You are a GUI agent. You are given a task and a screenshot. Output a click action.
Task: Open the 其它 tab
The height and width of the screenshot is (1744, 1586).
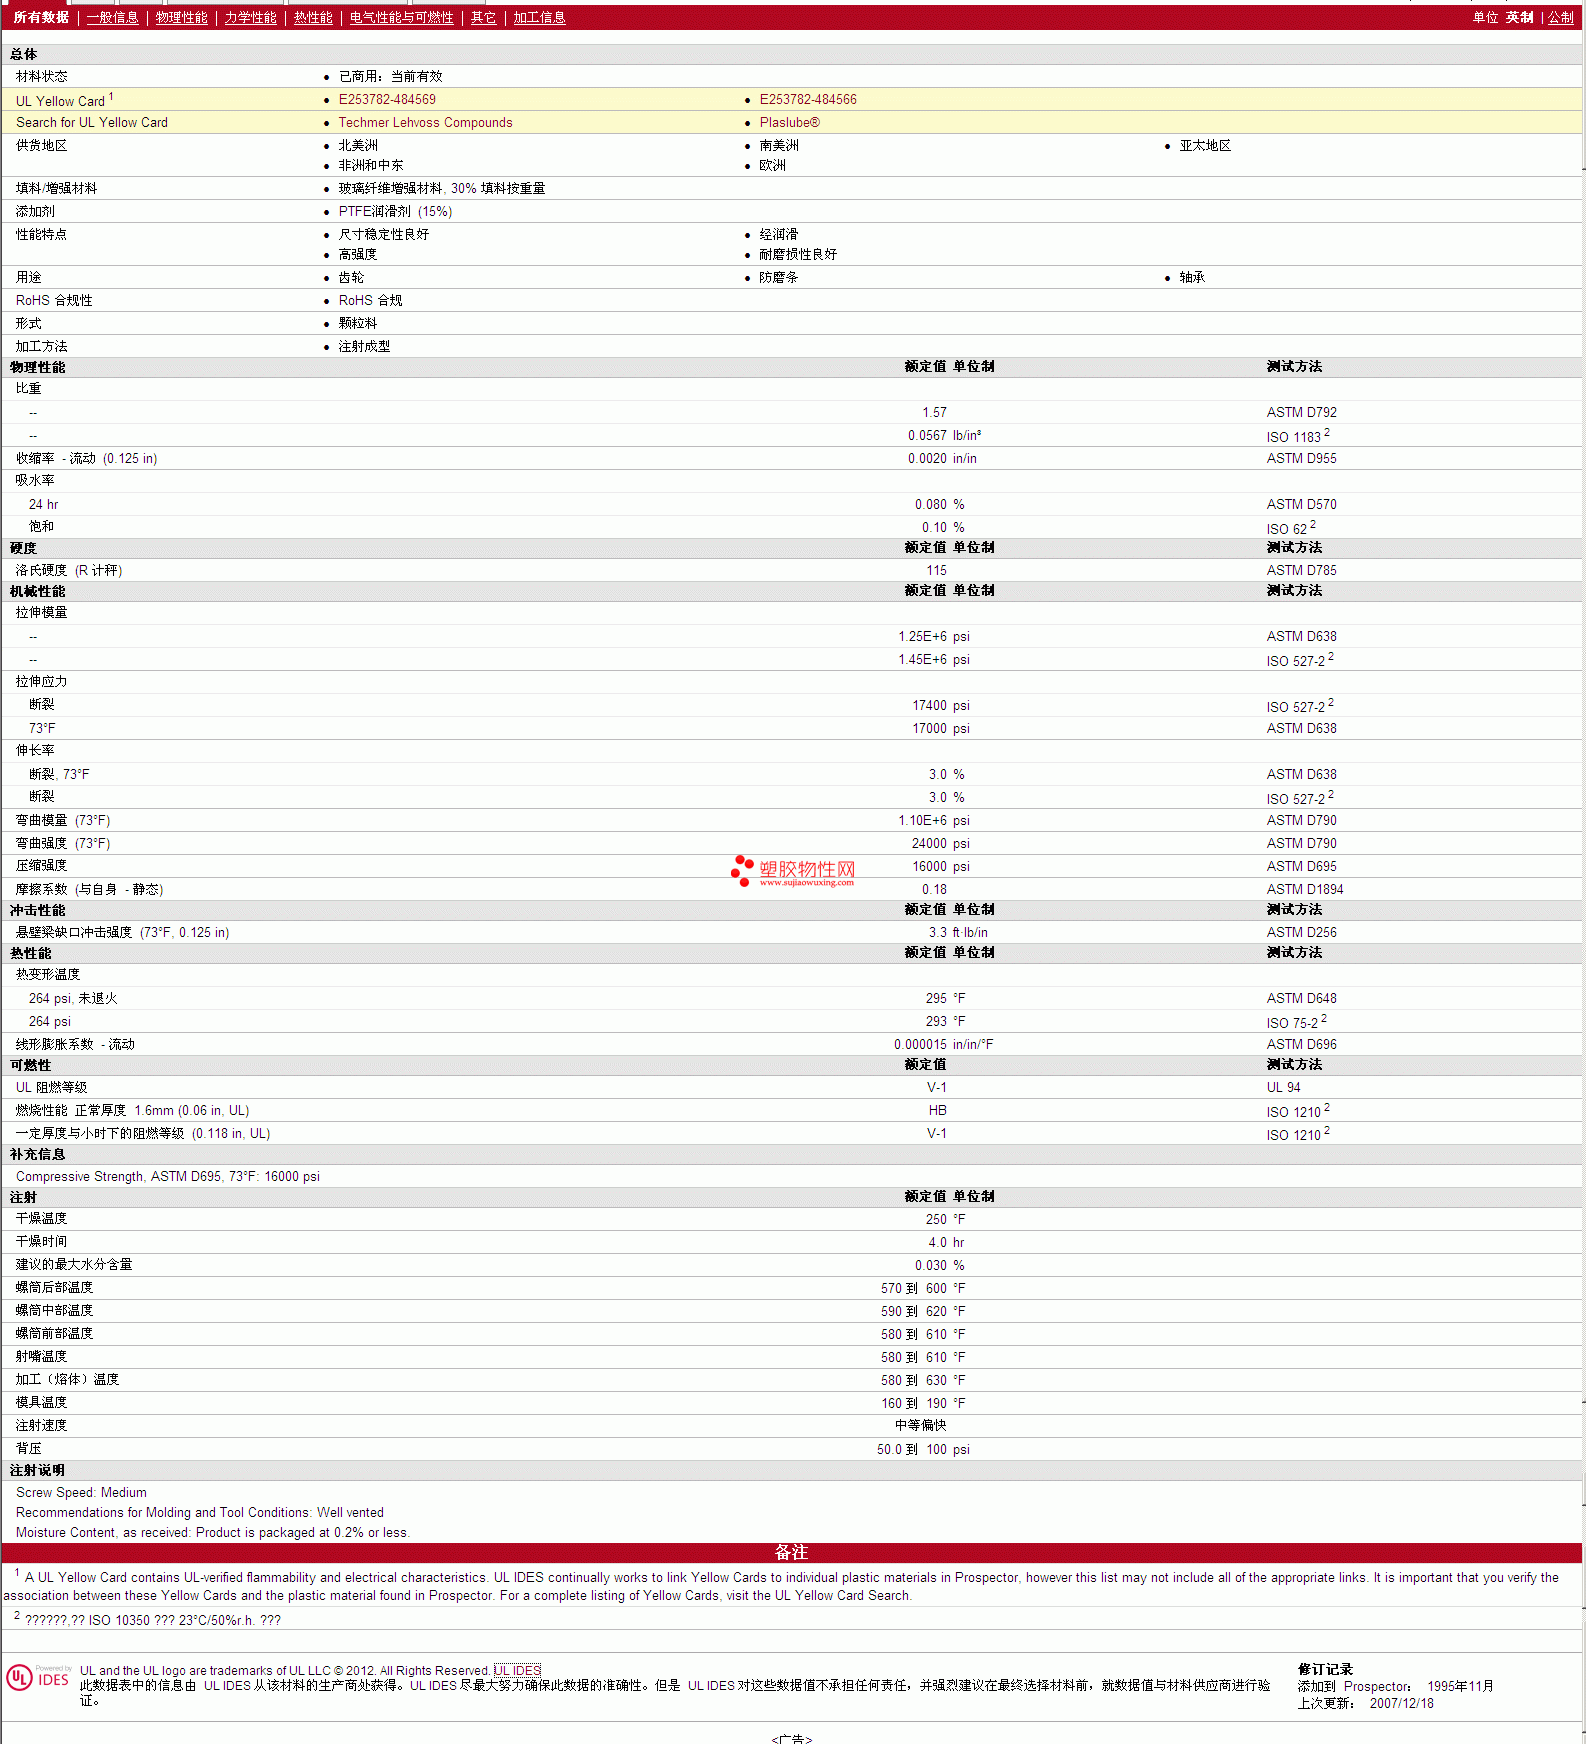(483, 17)
